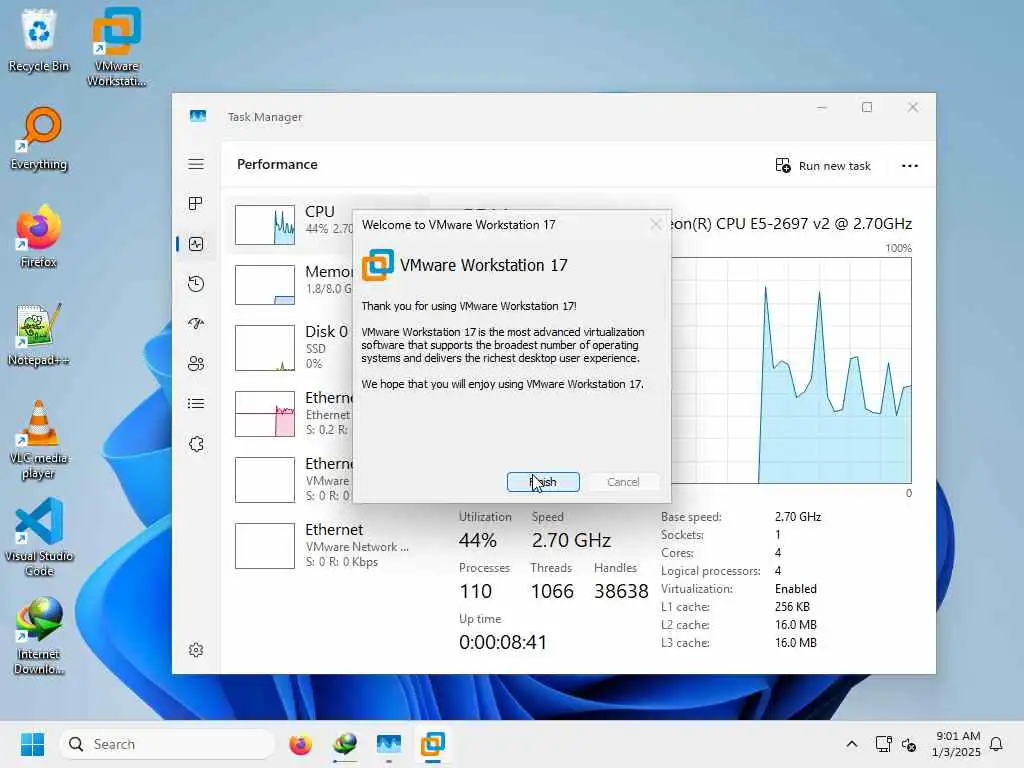Click Run new task button

pyautogui.click(x=823, y=166)
